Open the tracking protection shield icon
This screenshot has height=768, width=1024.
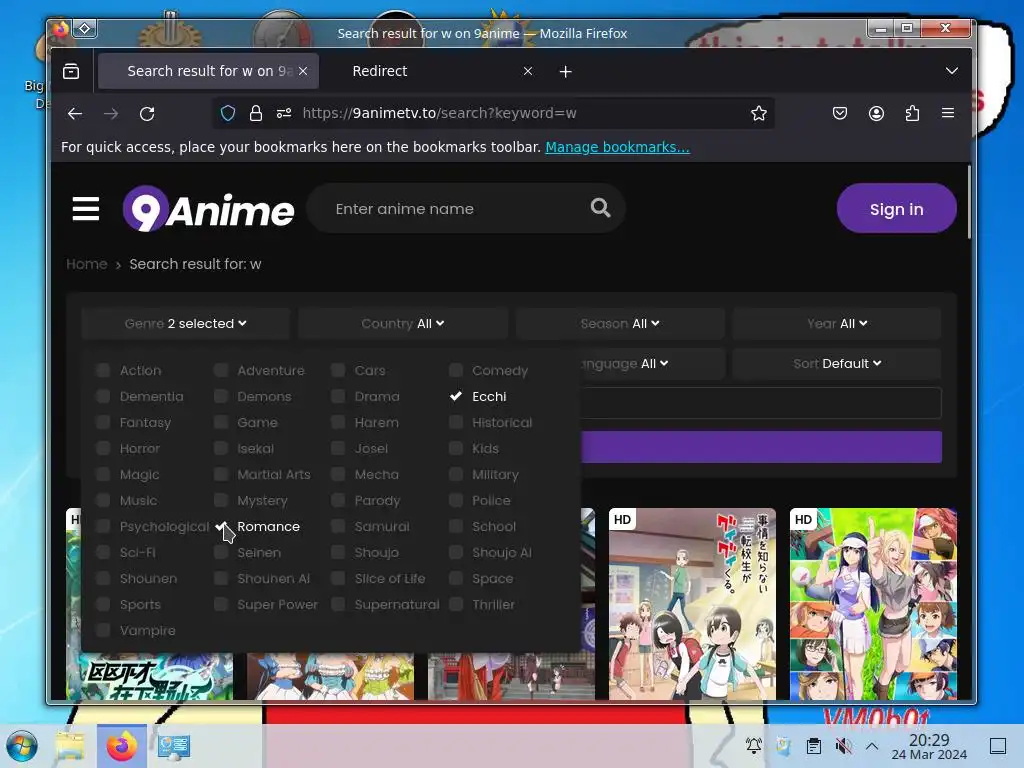coord(228,114)
